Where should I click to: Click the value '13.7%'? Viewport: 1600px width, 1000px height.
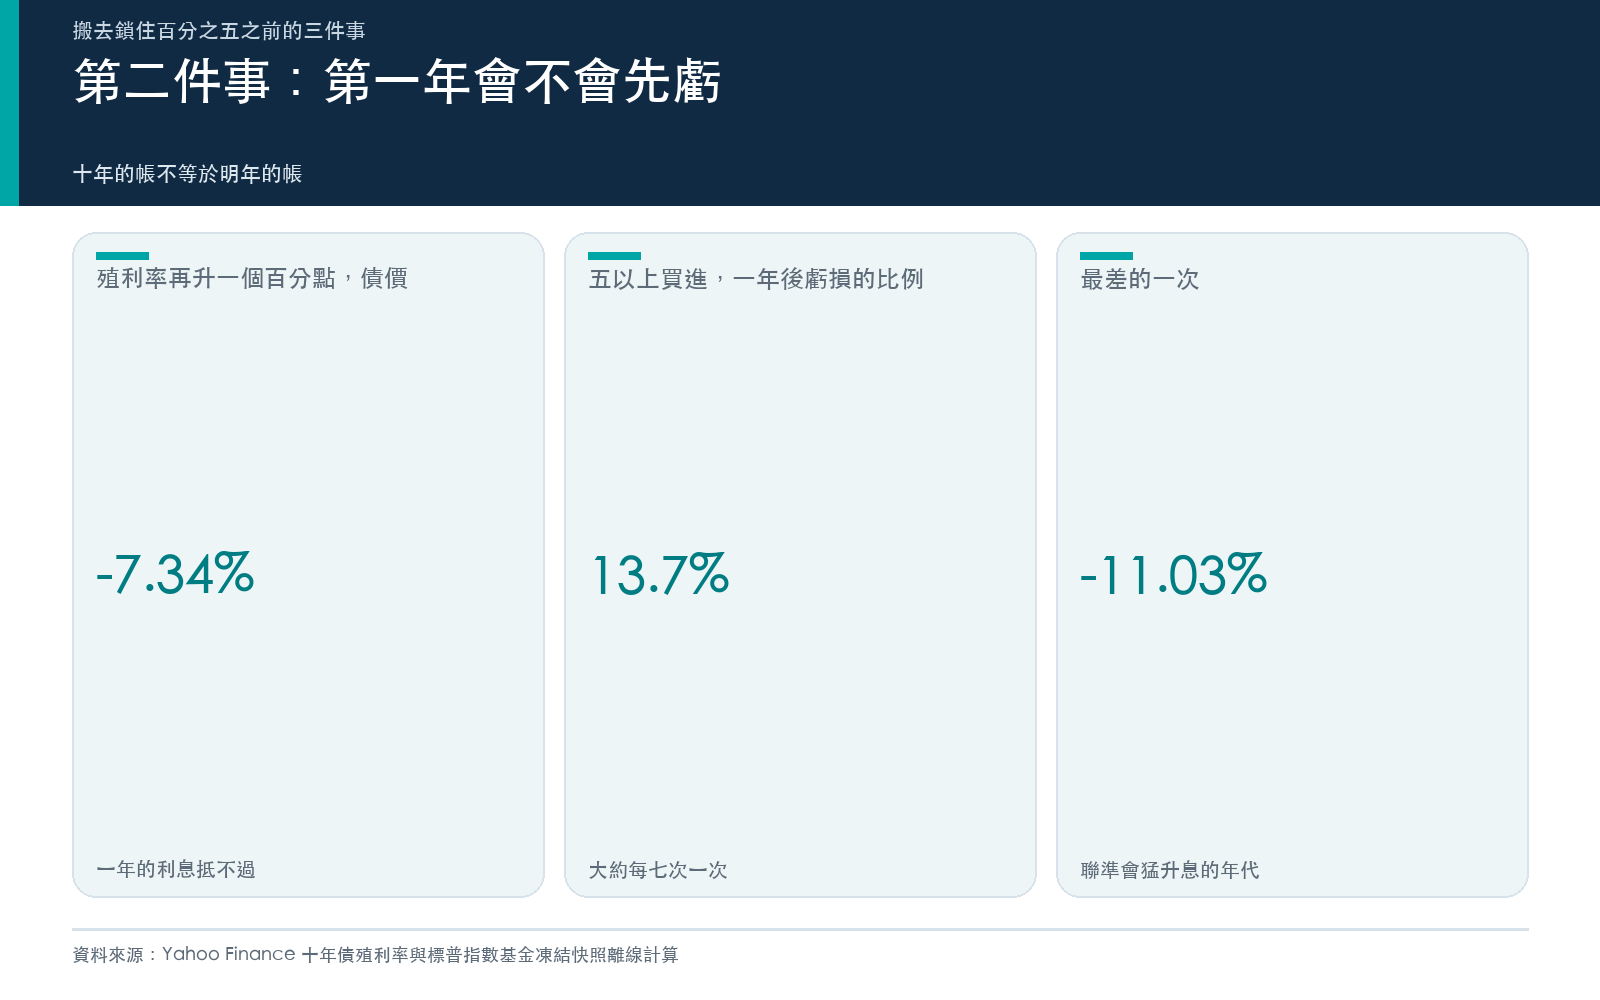[660, 574]
